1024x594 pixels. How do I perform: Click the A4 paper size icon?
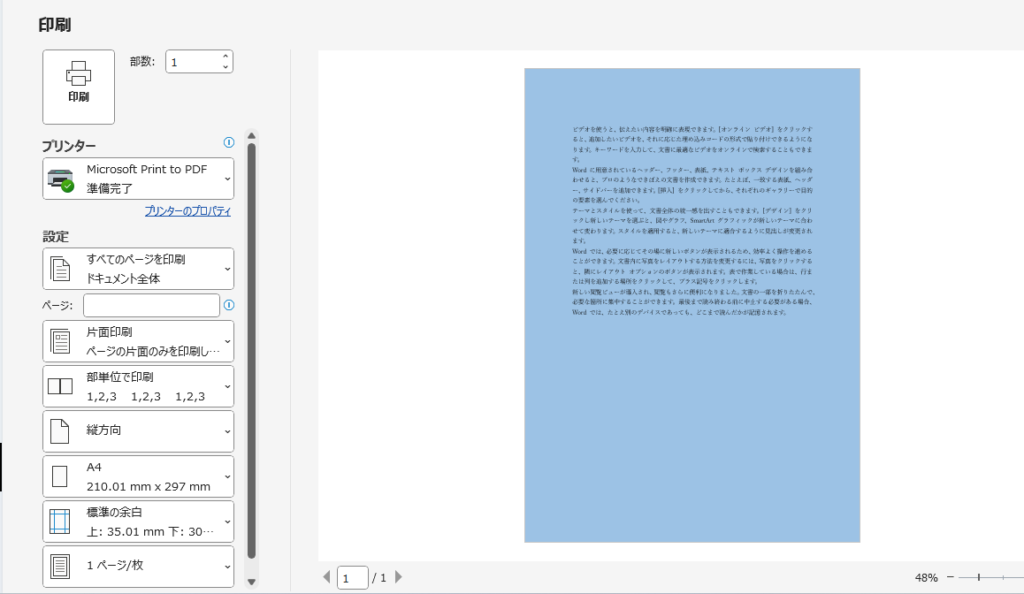tap(59, 477)
